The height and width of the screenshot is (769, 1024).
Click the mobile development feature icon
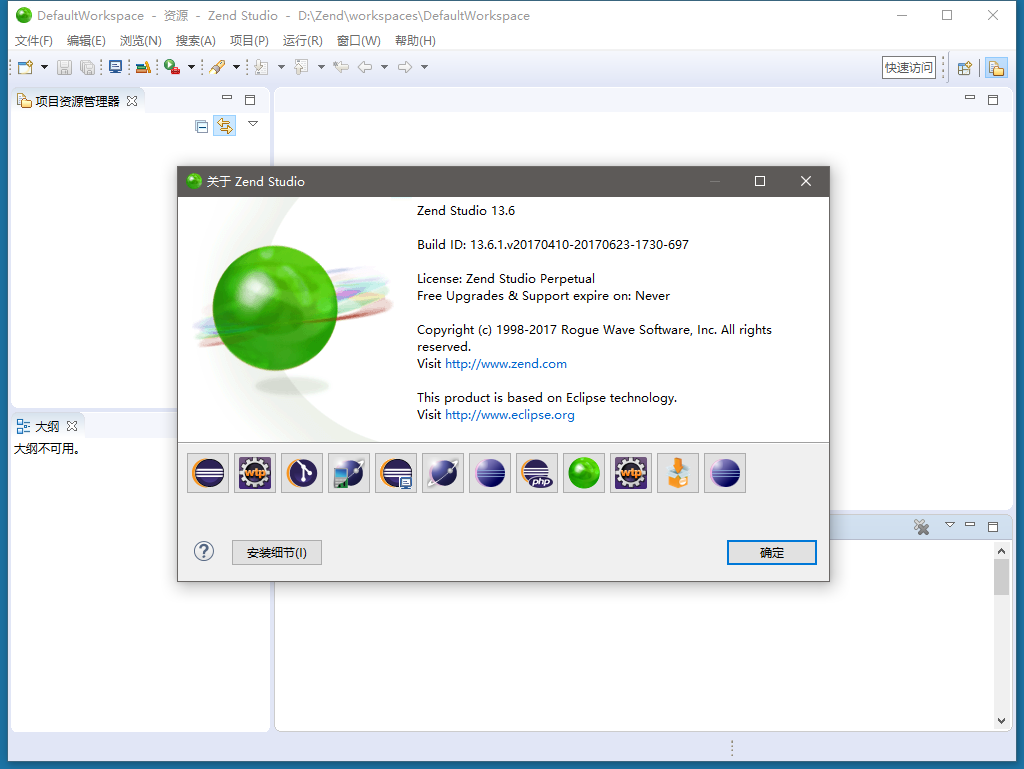[348, 472]
